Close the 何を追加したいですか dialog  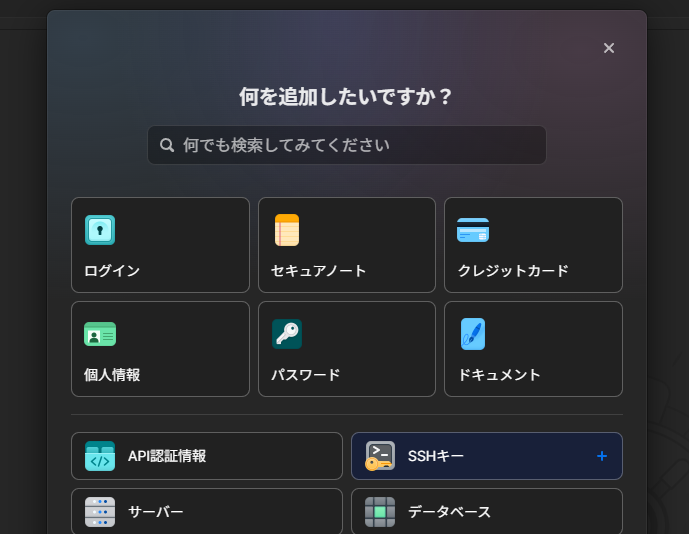pyautogui.click(x=609, y=48)
